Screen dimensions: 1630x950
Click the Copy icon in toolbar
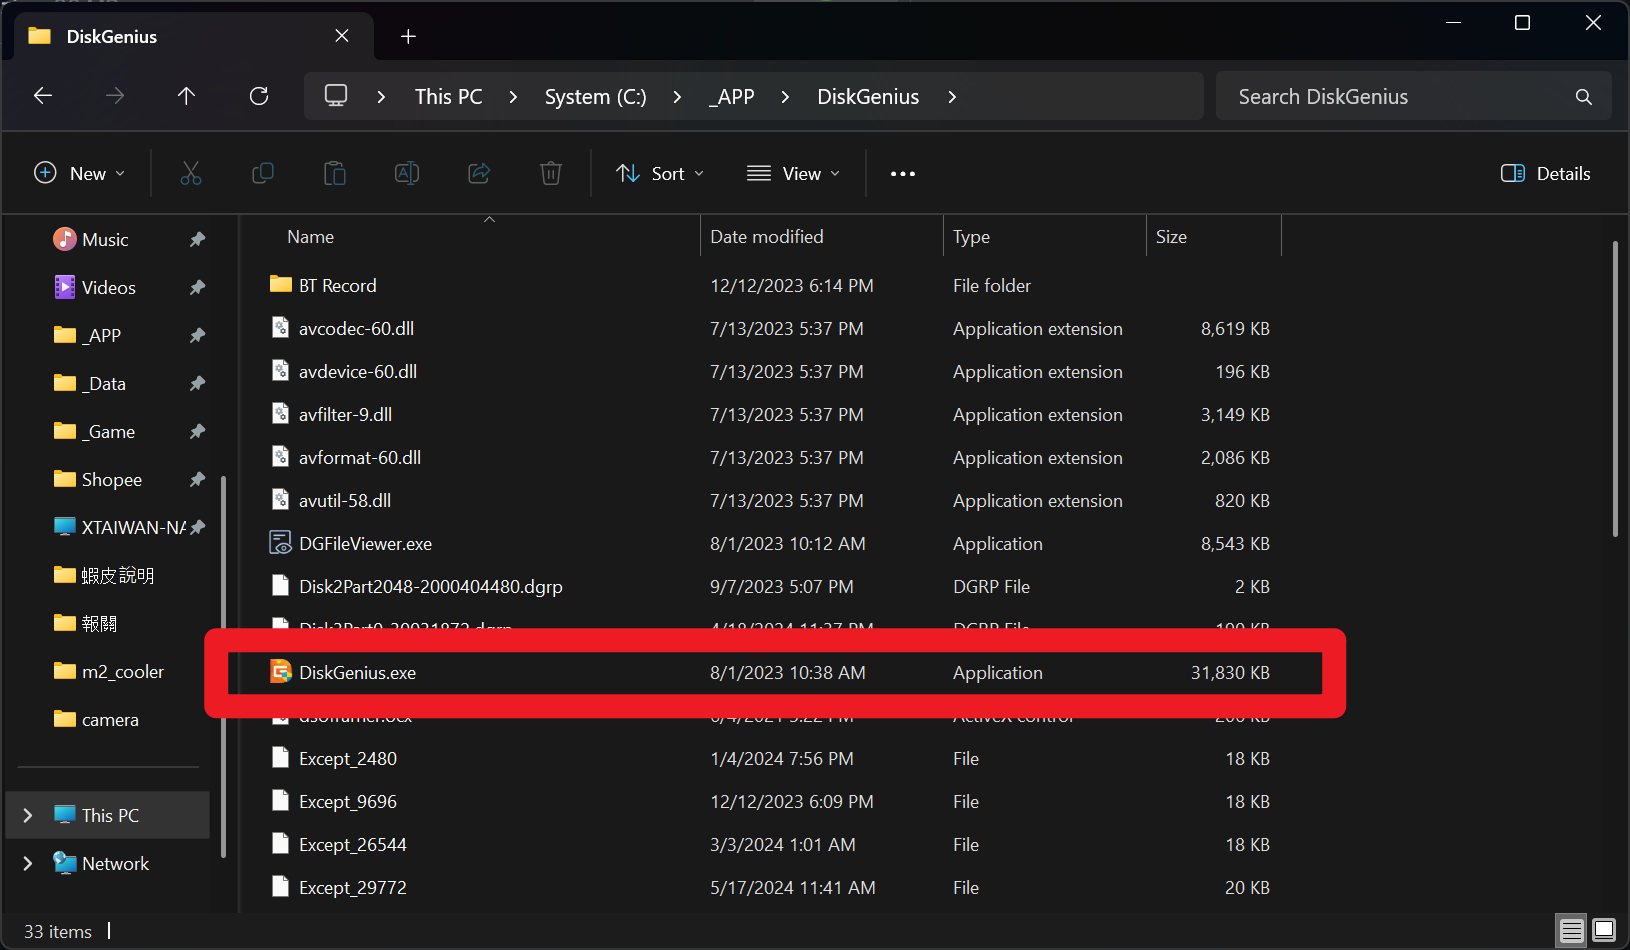(x=263, y=174)
